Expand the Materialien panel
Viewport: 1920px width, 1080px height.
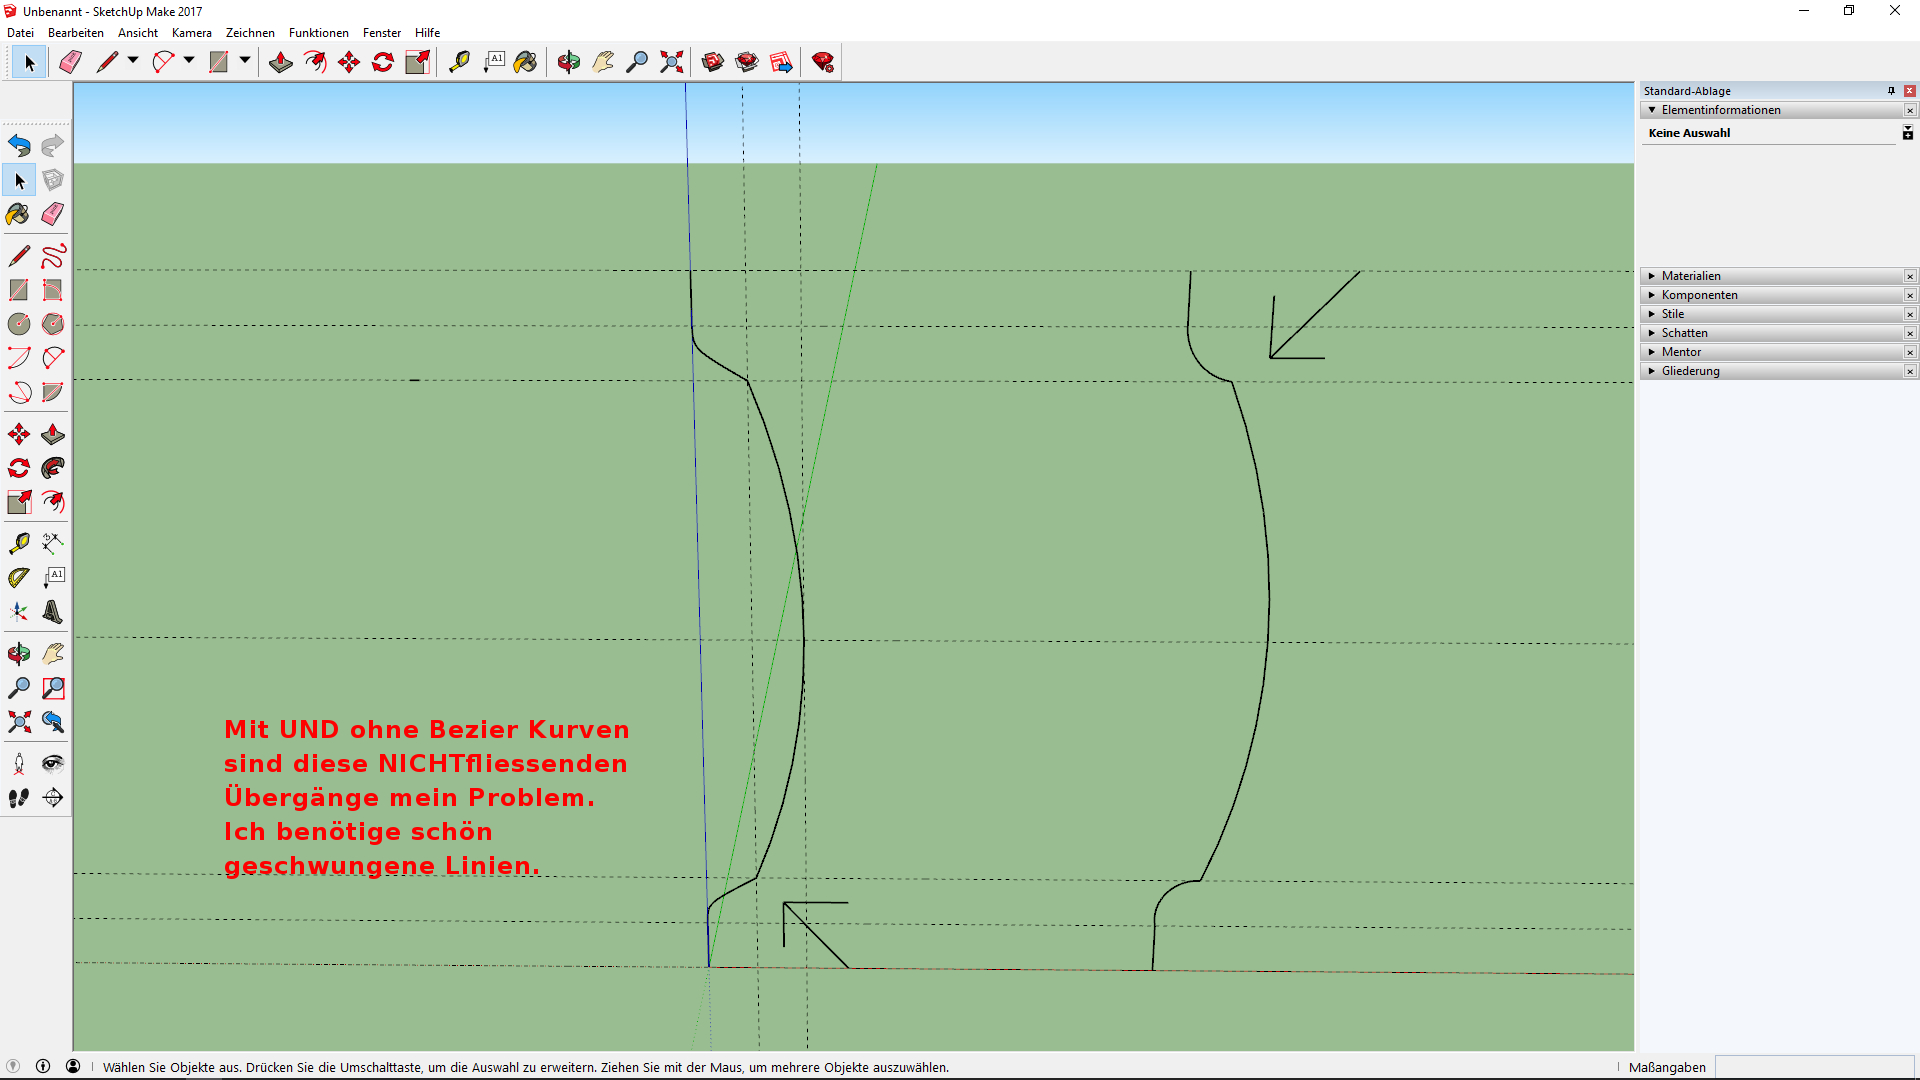pyautogui.click(x=1652, y=276)
